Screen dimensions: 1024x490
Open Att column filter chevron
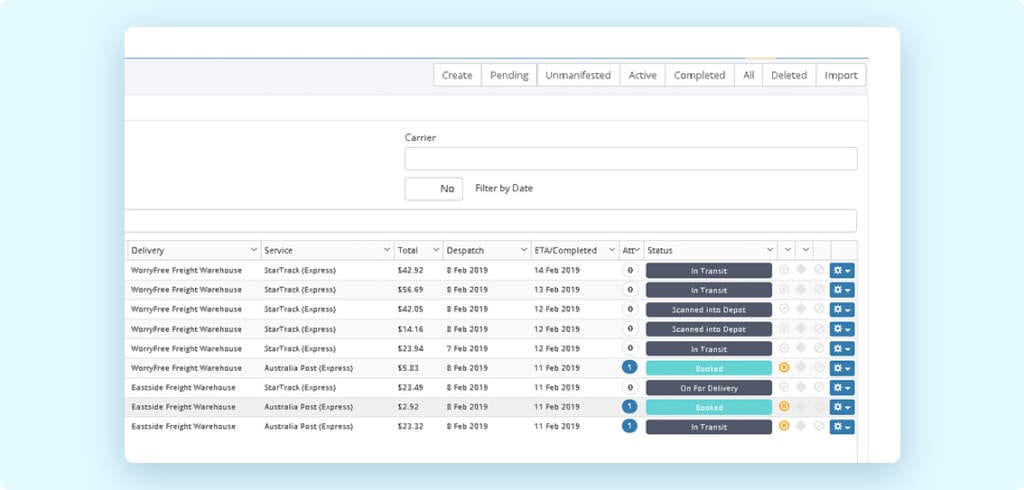tap(637, 250)
